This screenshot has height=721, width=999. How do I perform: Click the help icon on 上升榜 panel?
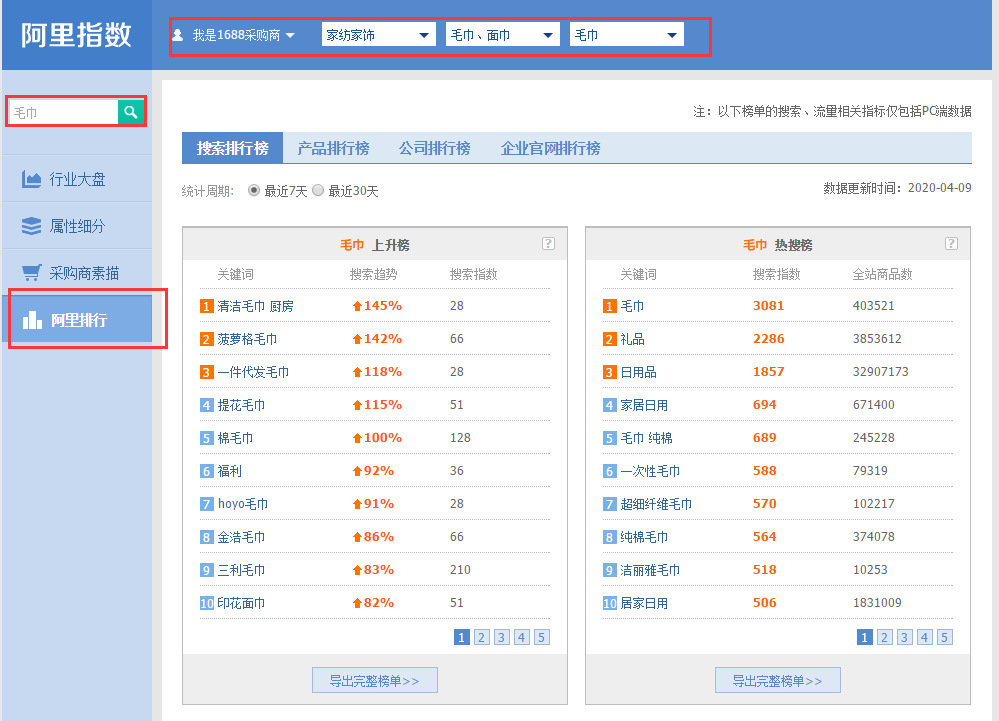(x=548, y=244)
